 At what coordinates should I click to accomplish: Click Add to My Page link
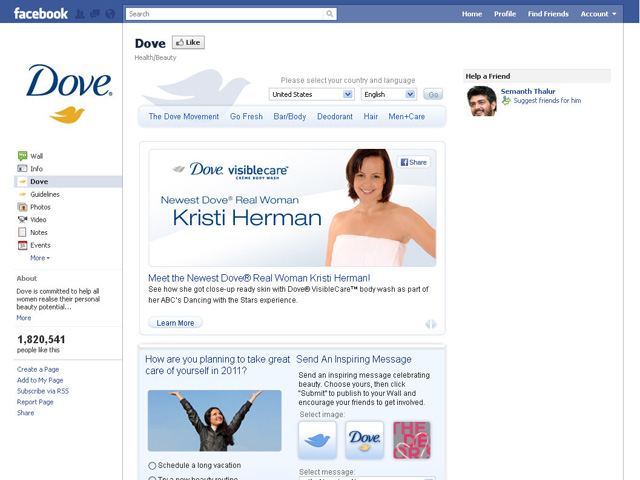40,380
